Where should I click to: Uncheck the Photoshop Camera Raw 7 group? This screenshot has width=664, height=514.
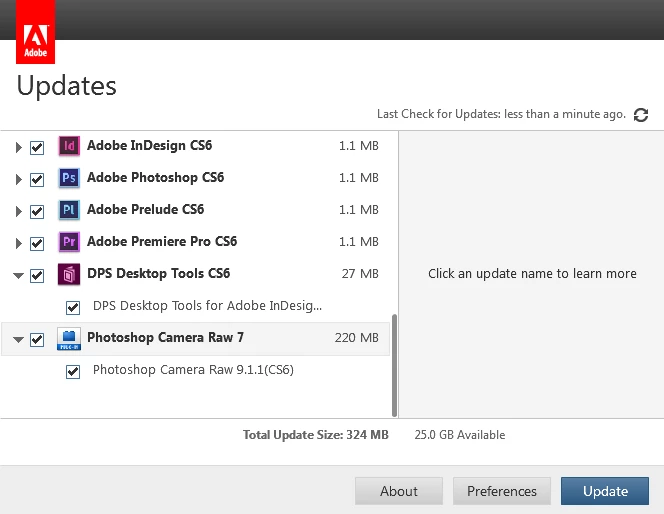pos(37,340)
